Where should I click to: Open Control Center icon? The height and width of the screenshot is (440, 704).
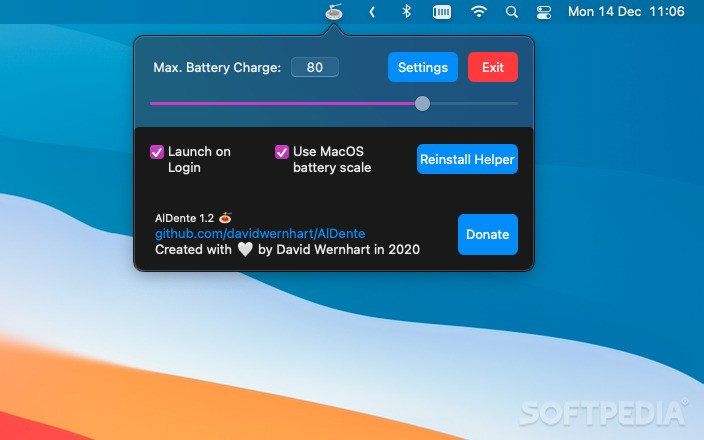click(x=544, y=12)
